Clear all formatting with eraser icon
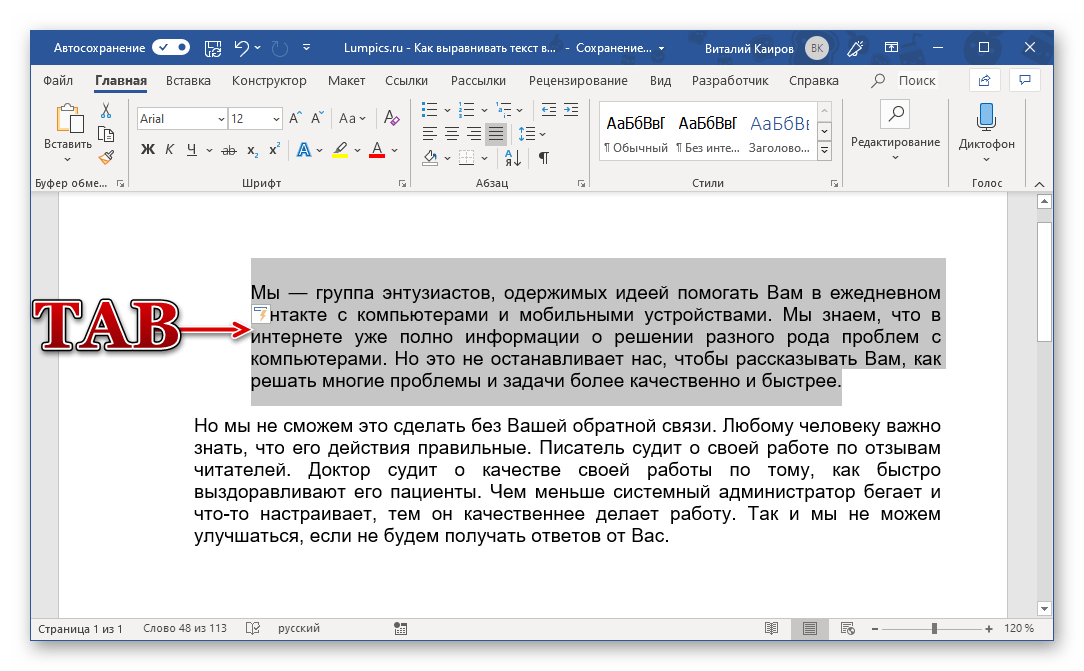 click(392, 119)
